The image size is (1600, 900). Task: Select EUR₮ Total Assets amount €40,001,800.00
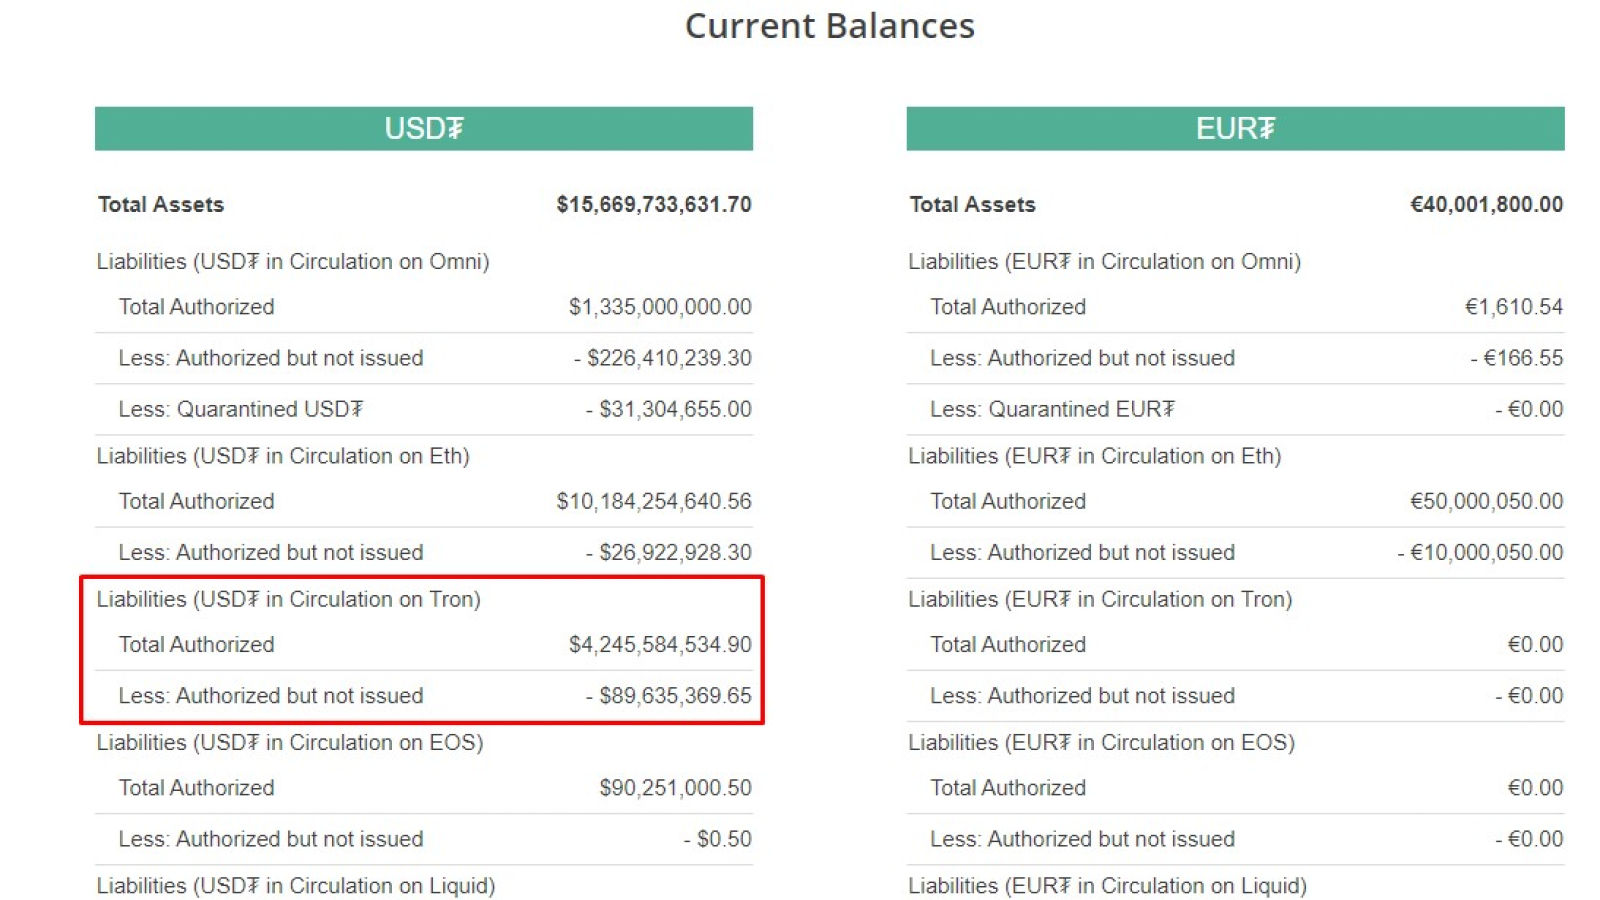pos(1486,205)
